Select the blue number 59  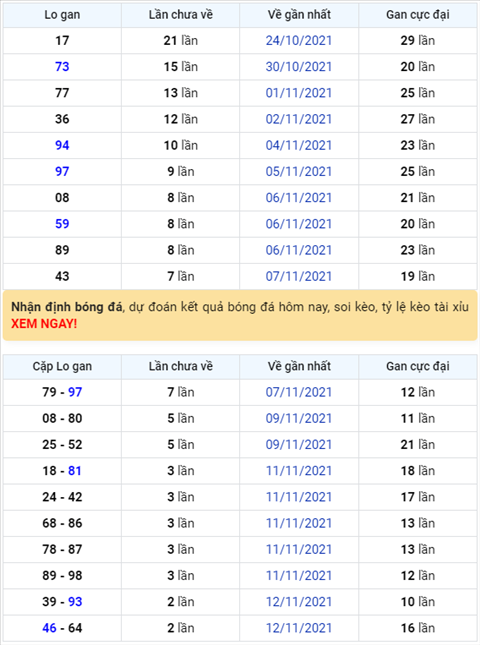[62, 224]
